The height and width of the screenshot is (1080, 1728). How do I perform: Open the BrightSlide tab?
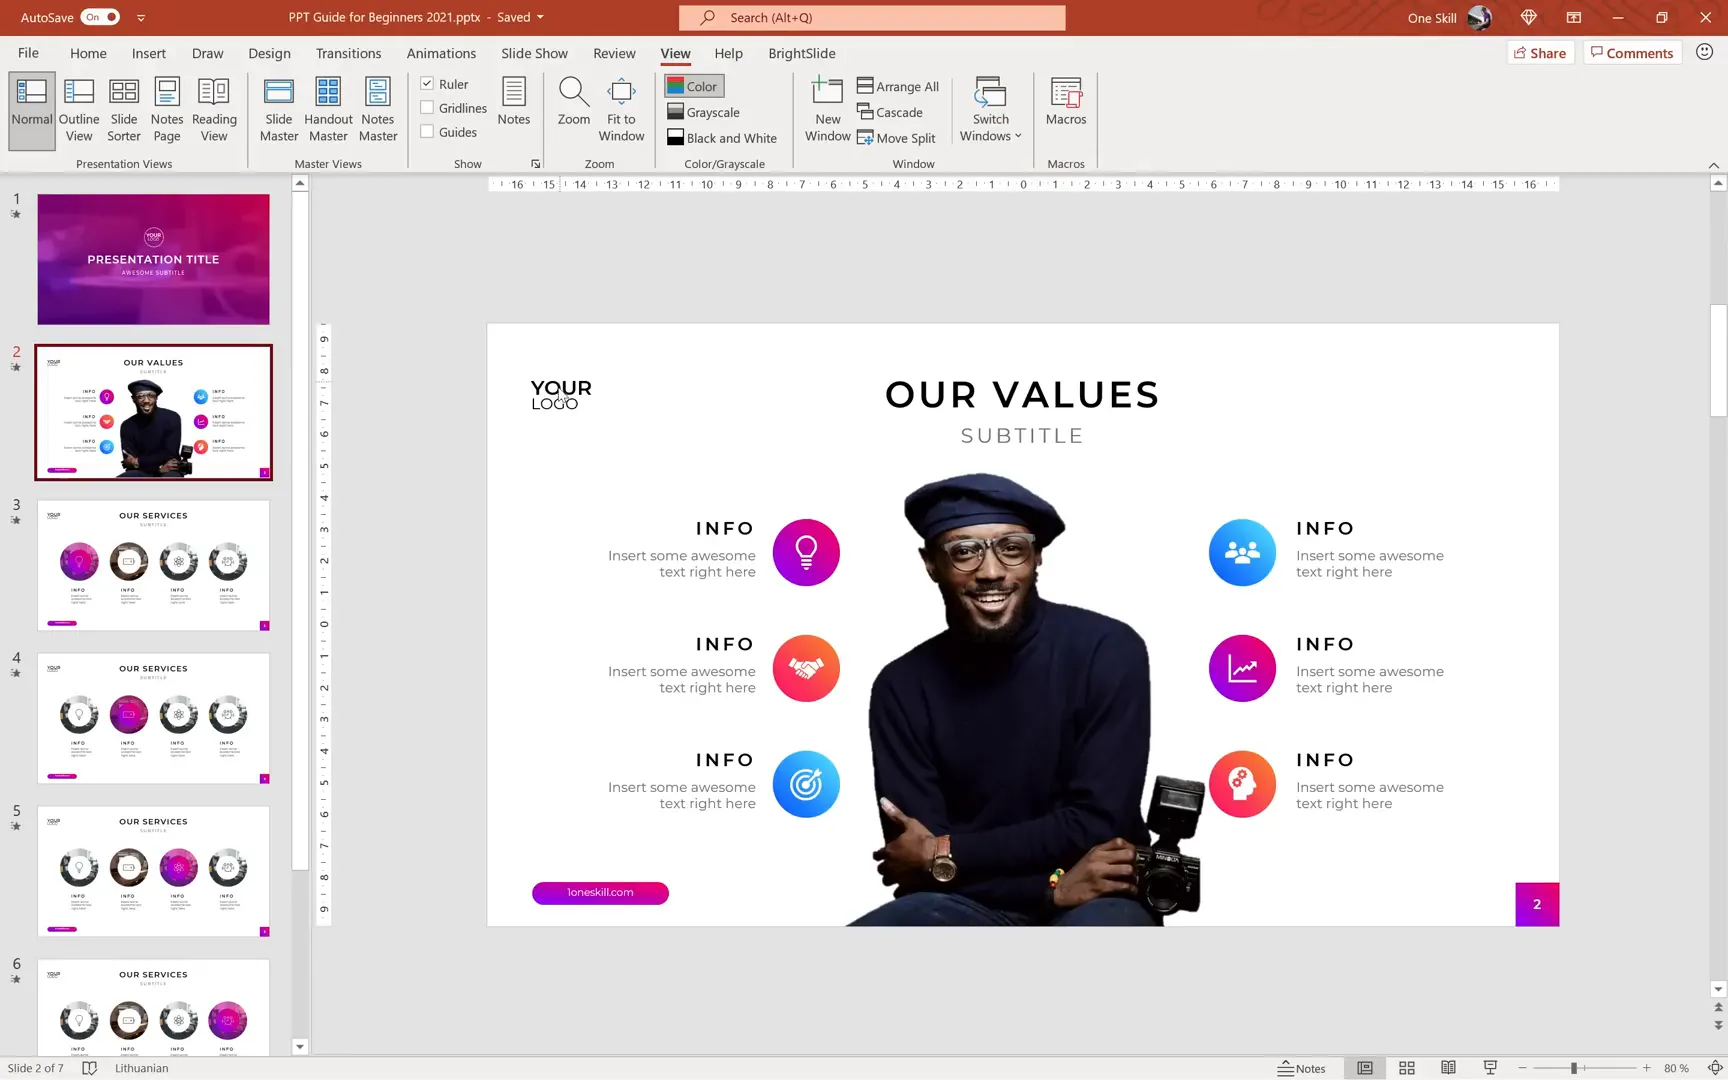point(801,53)
